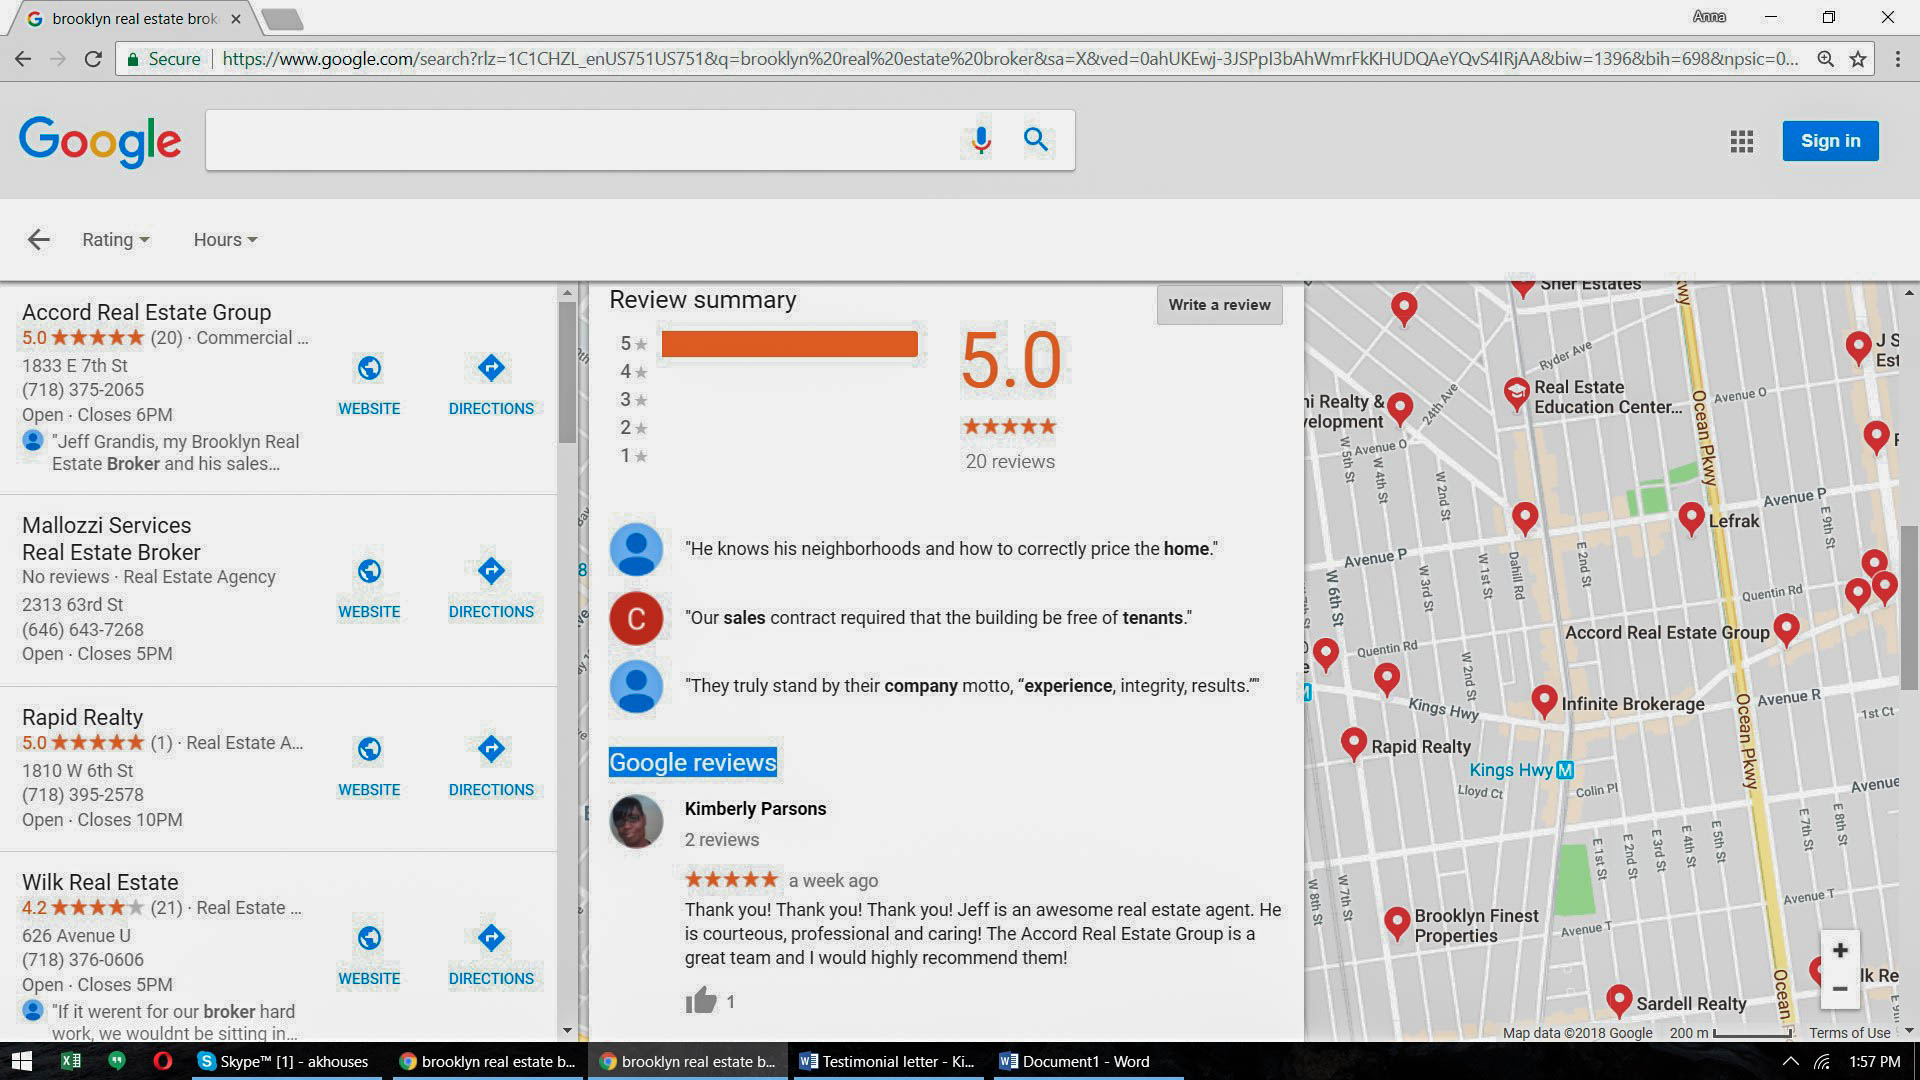Click the browser back arrow

coord(23,59)
